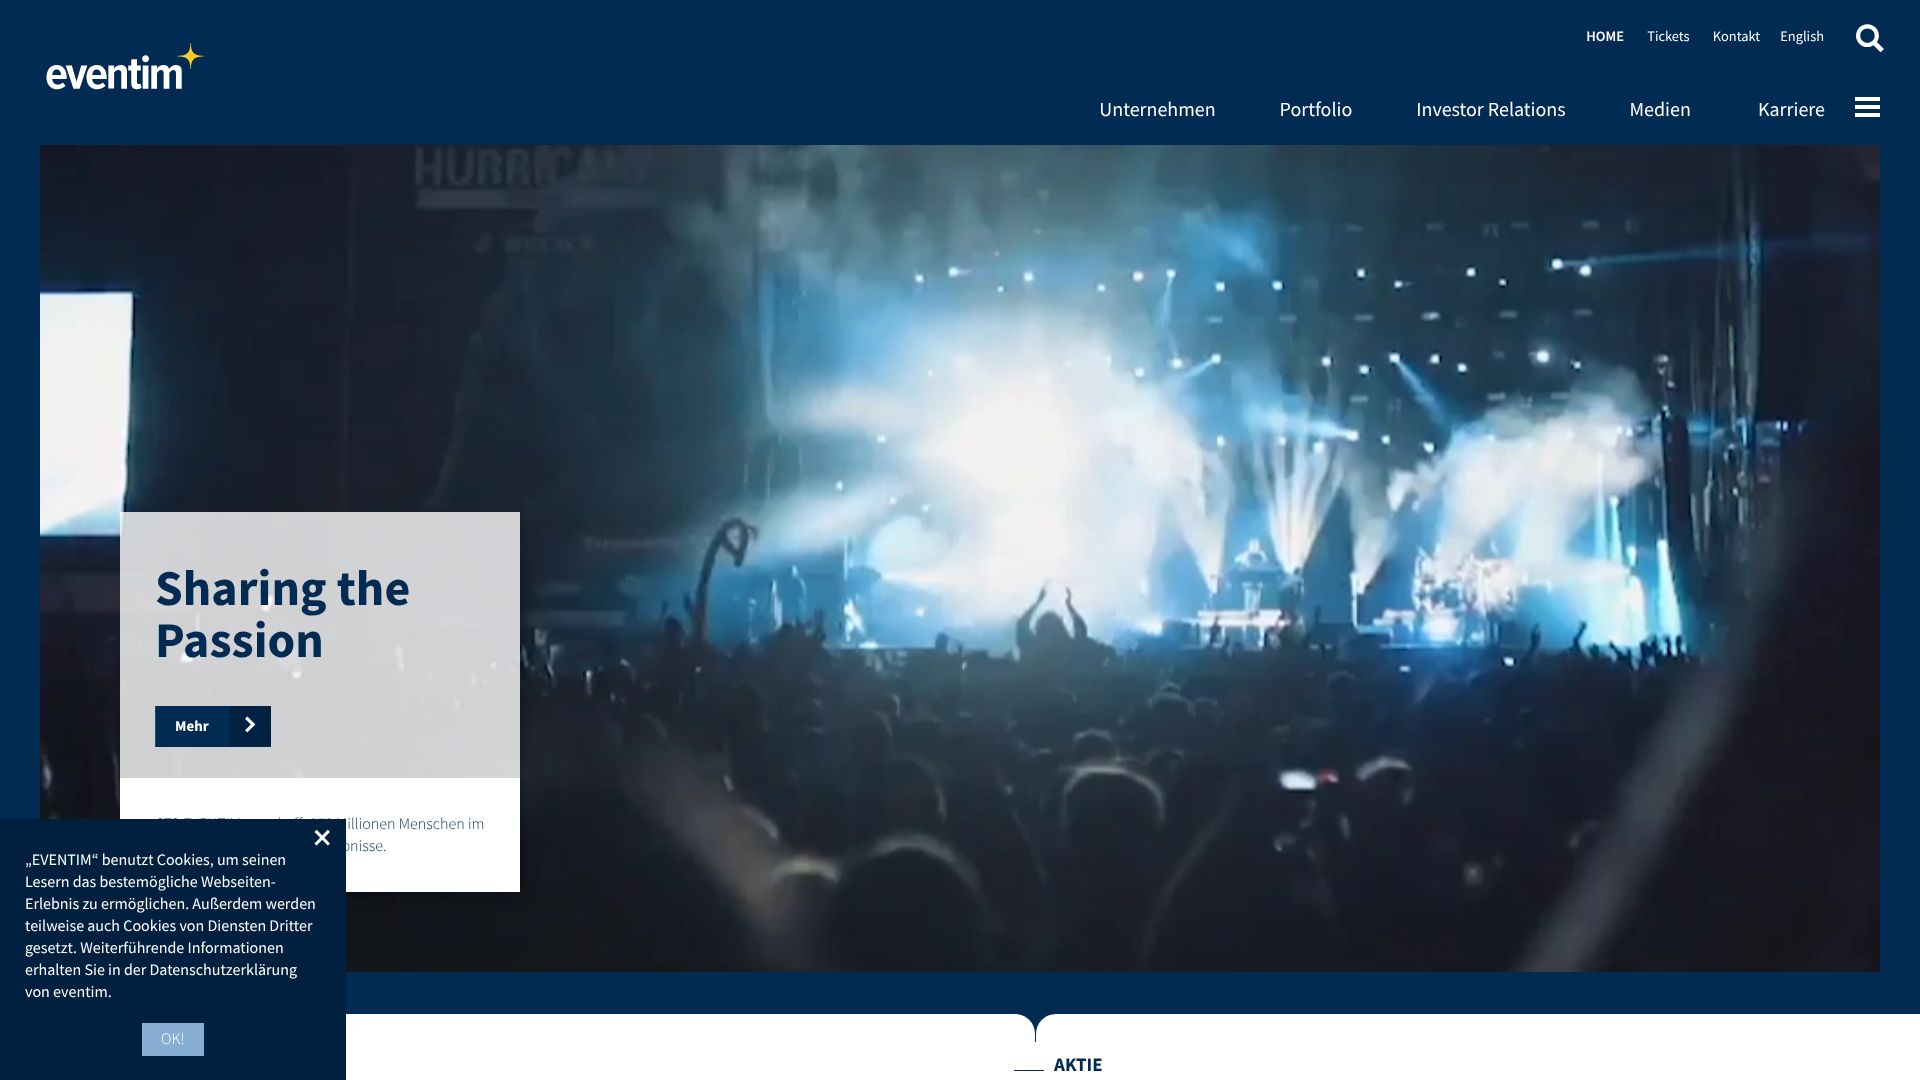Click the Sharing the Passion heading
This screenshot has width=1920, height=1080.
[282, 614]
